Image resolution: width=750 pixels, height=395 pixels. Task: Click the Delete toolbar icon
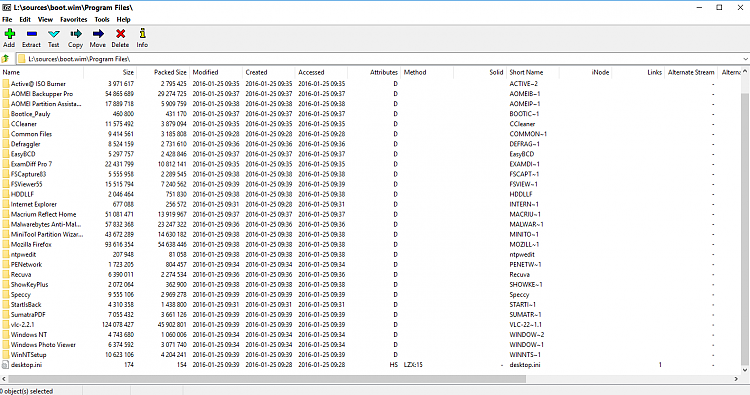[x=121, y=34]
